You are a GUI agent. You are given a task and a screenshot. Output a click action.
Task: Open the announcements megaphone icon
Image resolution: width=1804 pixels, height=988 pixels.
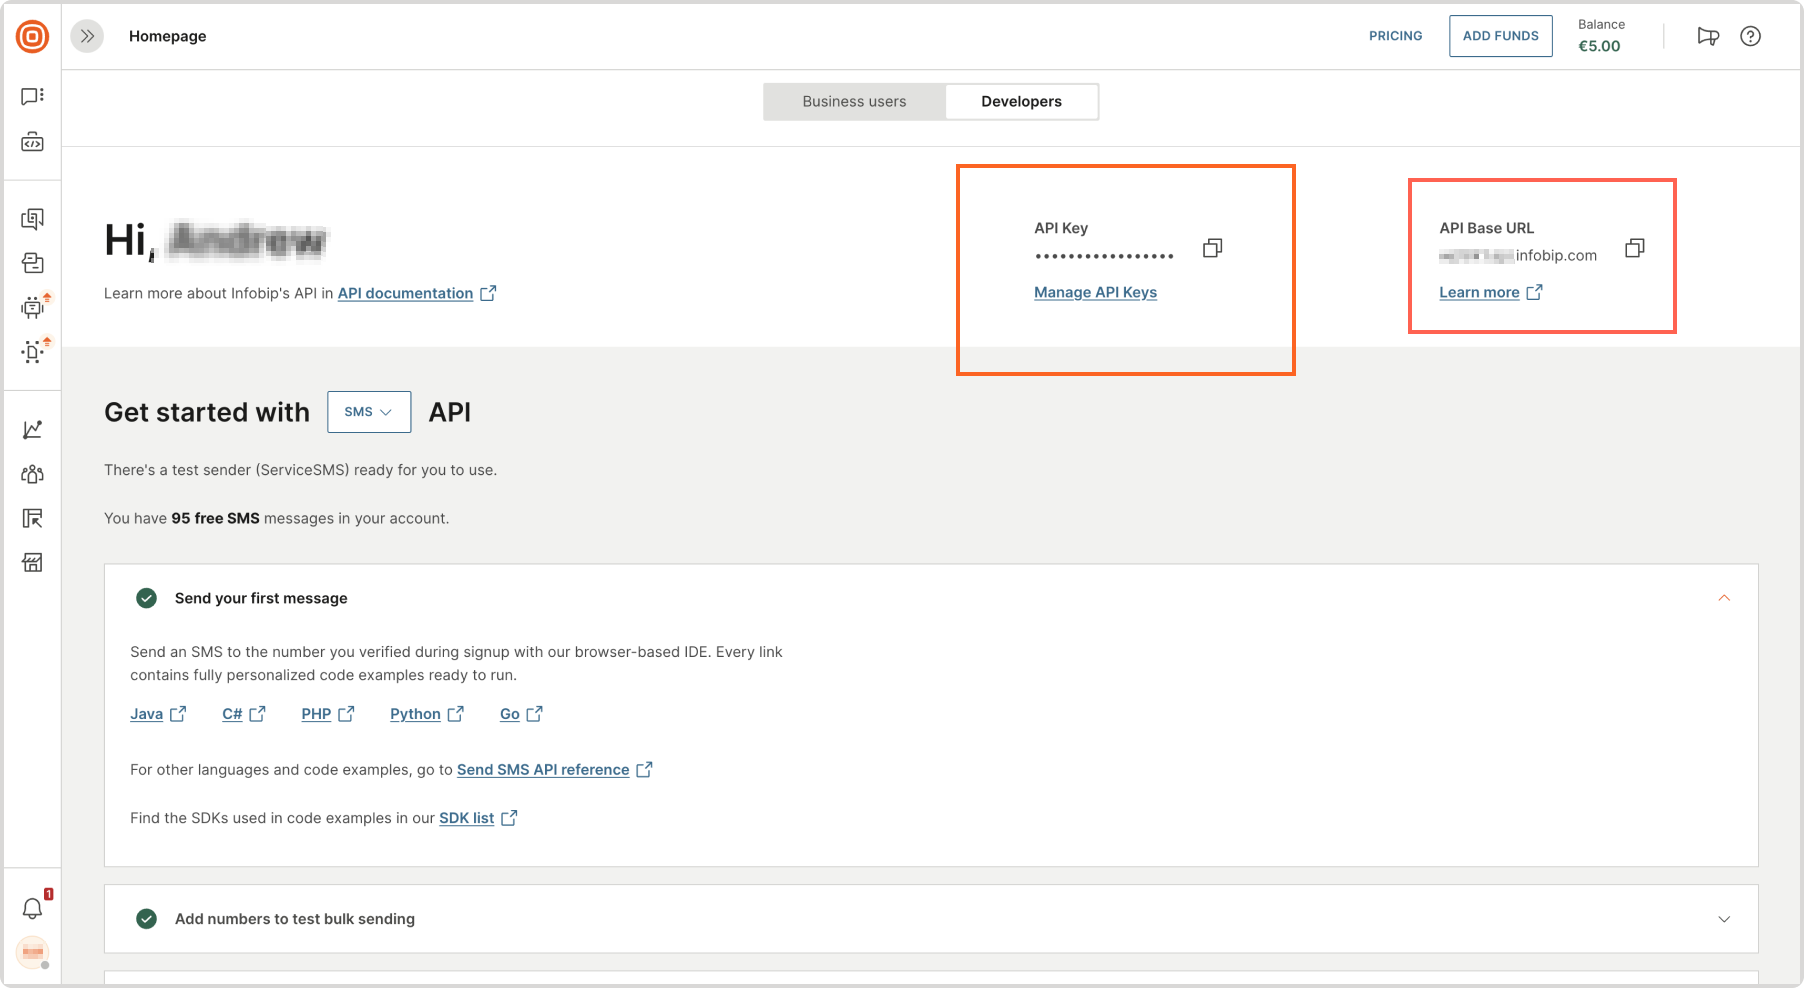click(1708, 36)
